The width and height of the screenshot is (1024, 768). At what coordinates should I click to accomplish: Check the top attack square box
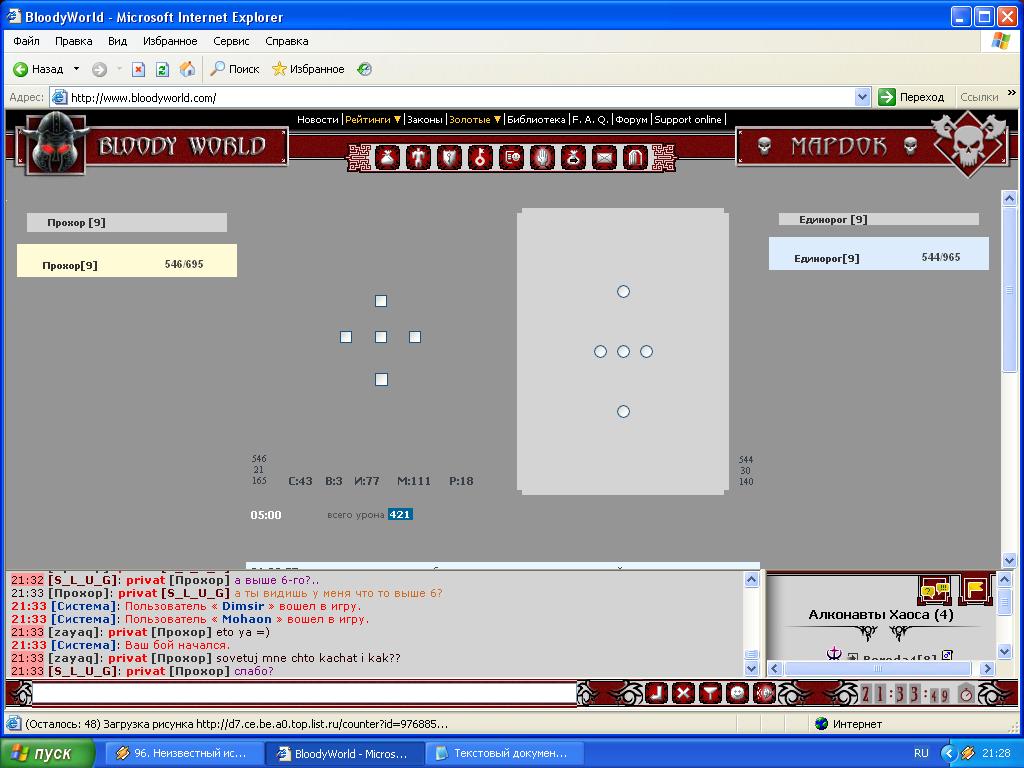click(381, 301)
